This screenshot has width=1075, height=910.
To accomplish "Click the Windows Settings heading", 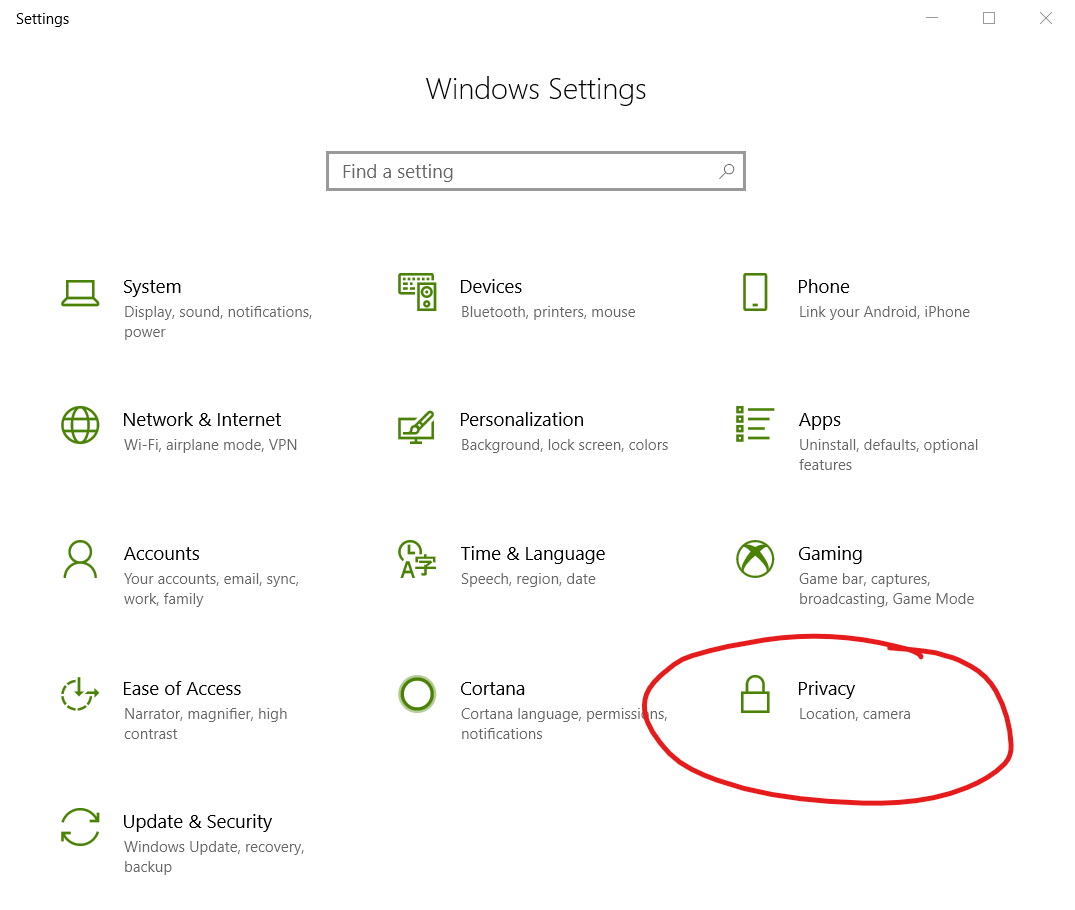I will (535, 89).
